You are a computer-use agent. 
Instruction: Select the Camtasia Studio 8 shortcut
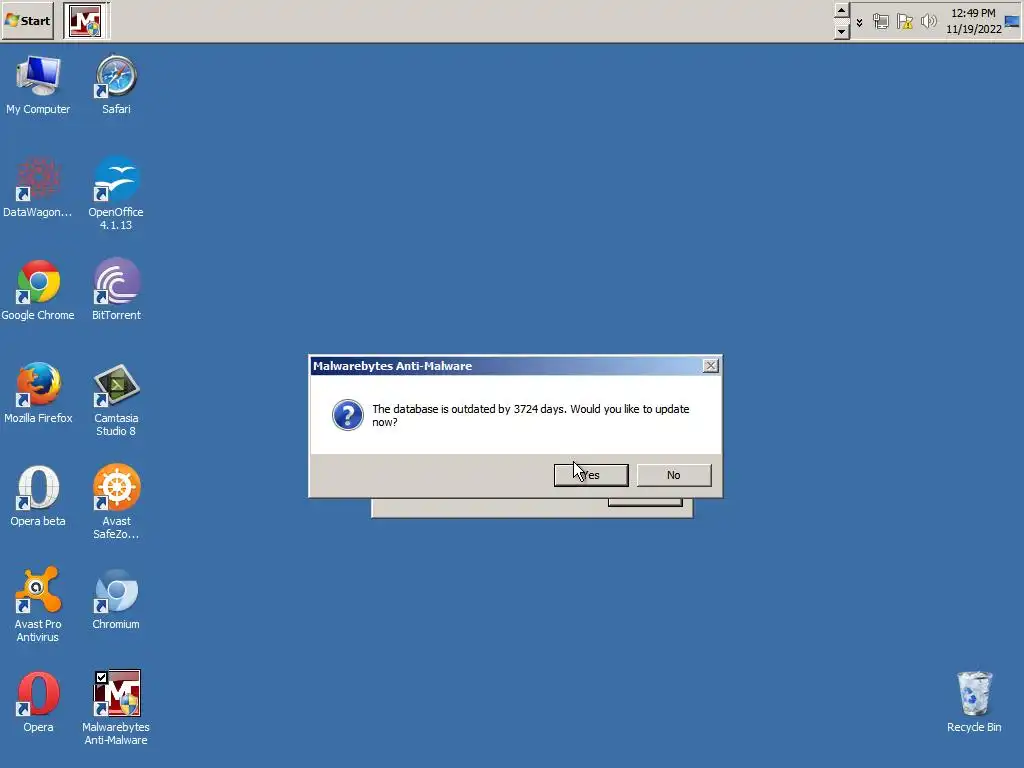[116, 400]
